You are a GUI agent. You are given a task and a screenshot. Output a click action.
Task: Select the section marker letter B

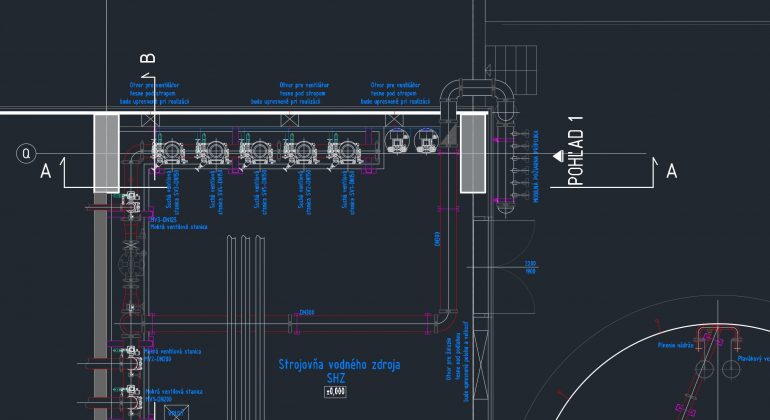148,58
